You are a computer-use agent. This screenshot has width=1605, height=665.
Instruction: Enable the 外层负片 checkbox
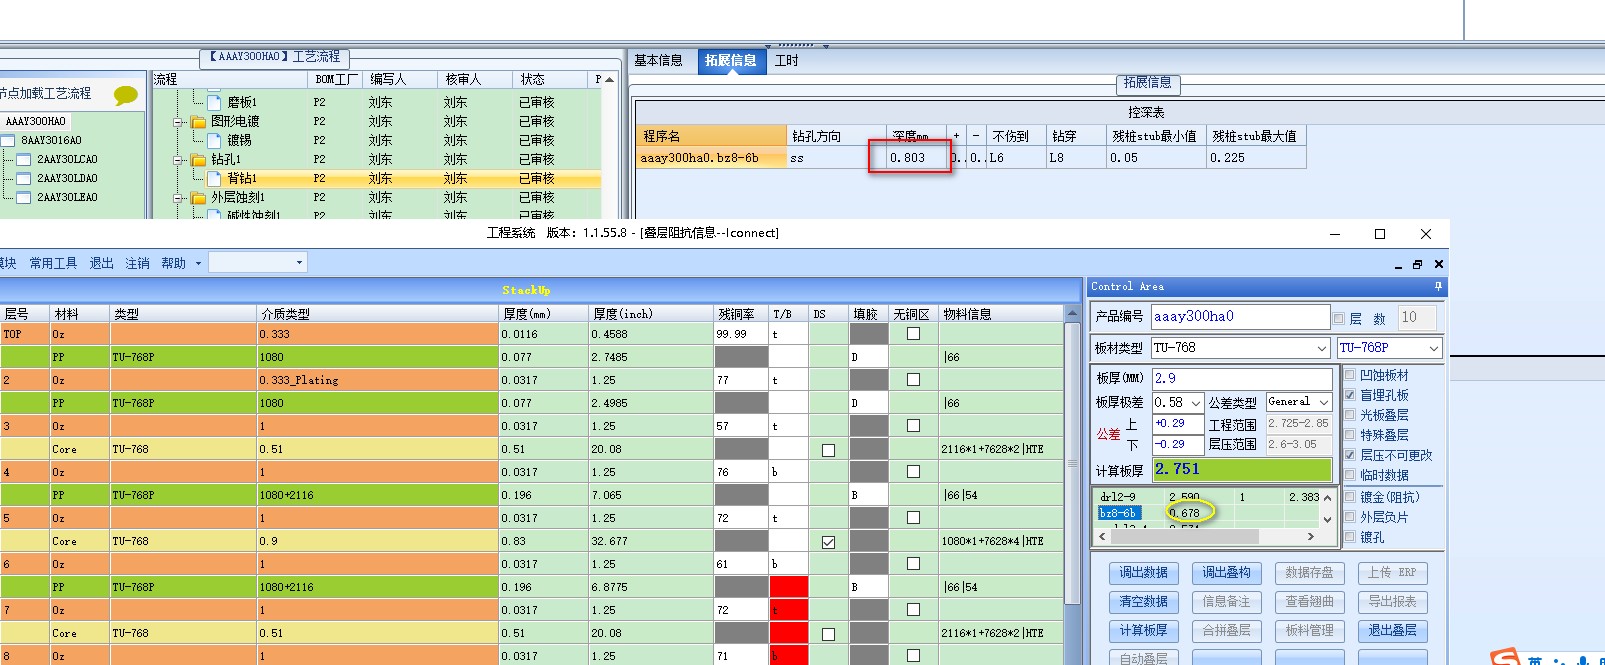[1350, 517]
